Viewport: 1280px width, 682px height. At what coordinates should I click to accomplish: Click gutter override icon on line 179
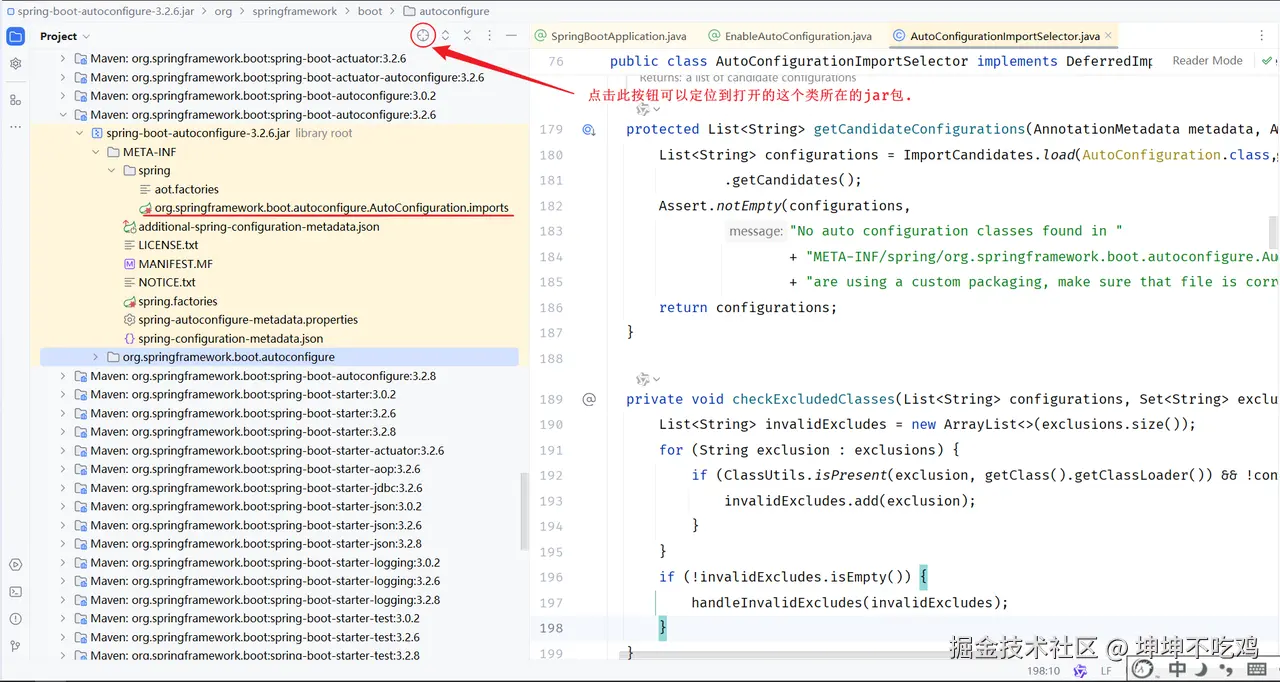pyautogui.click(x=589, y=129)
